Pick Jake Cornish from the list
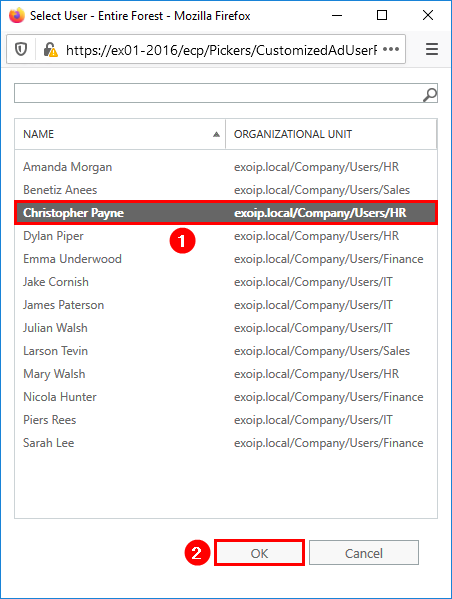The height and width of the screenshot is (599, 452). [226, 282]
